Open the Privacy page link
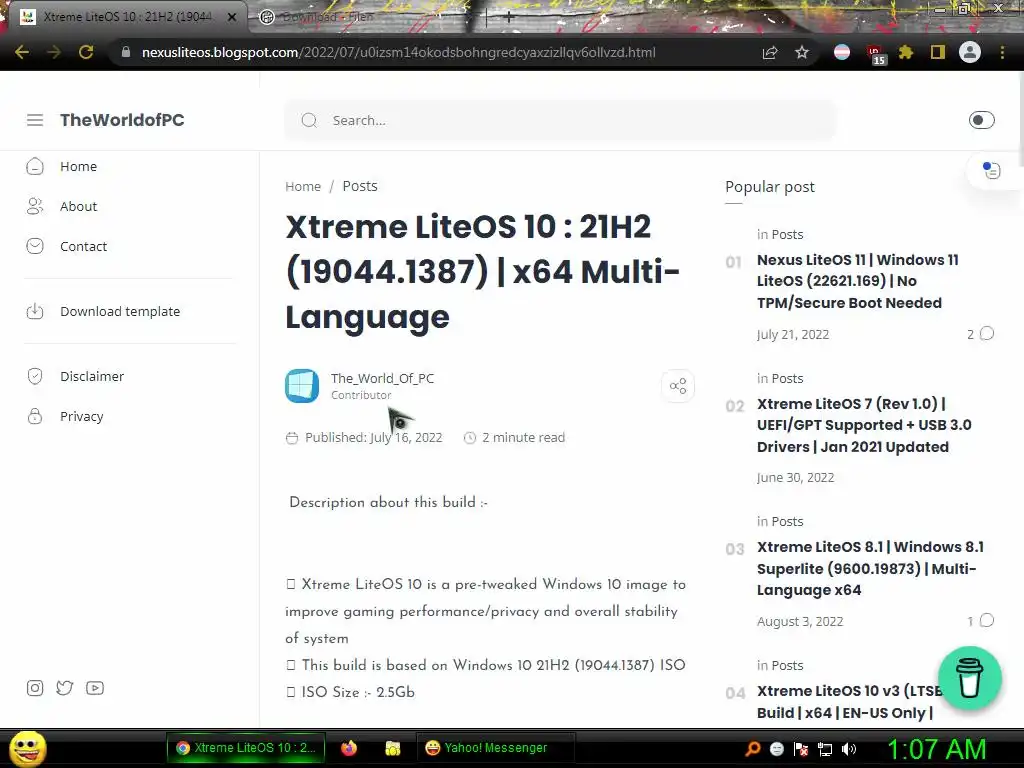This screenshot has height=768, width=1024. click(x=82, y=416)
